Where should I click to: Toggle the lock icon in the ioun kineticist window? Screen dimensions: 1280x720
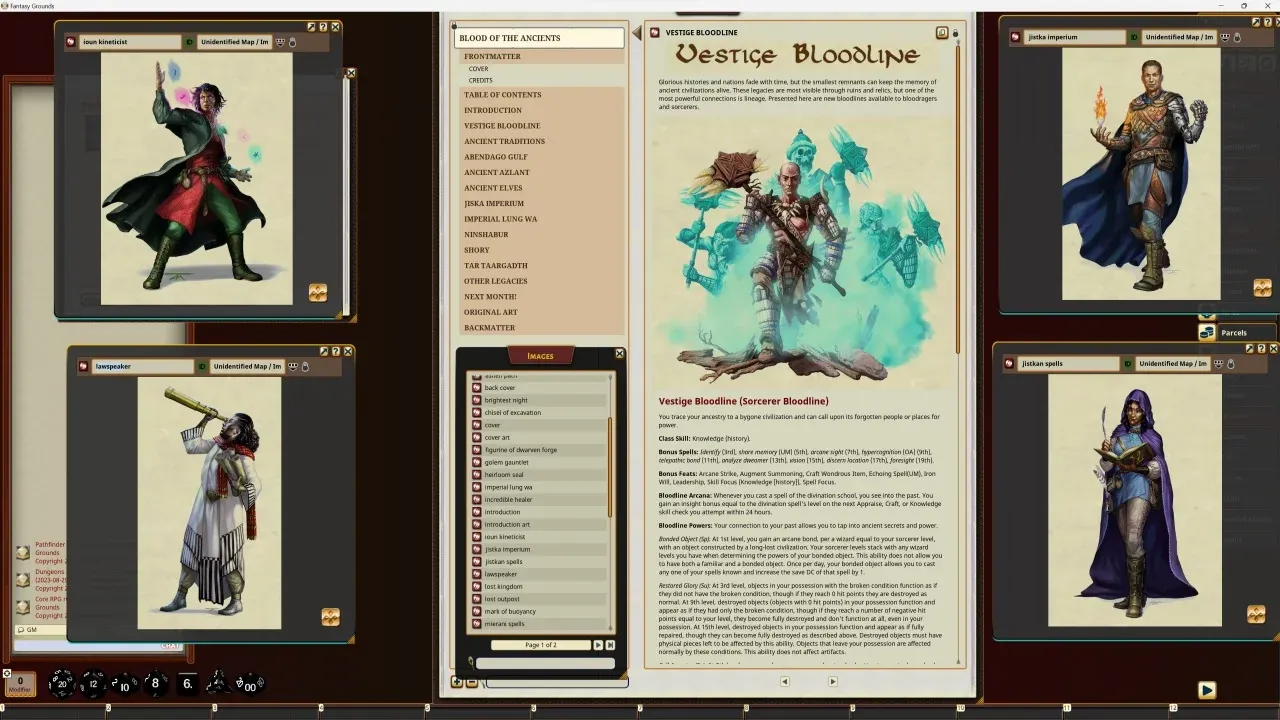click(x=293, y=42)
